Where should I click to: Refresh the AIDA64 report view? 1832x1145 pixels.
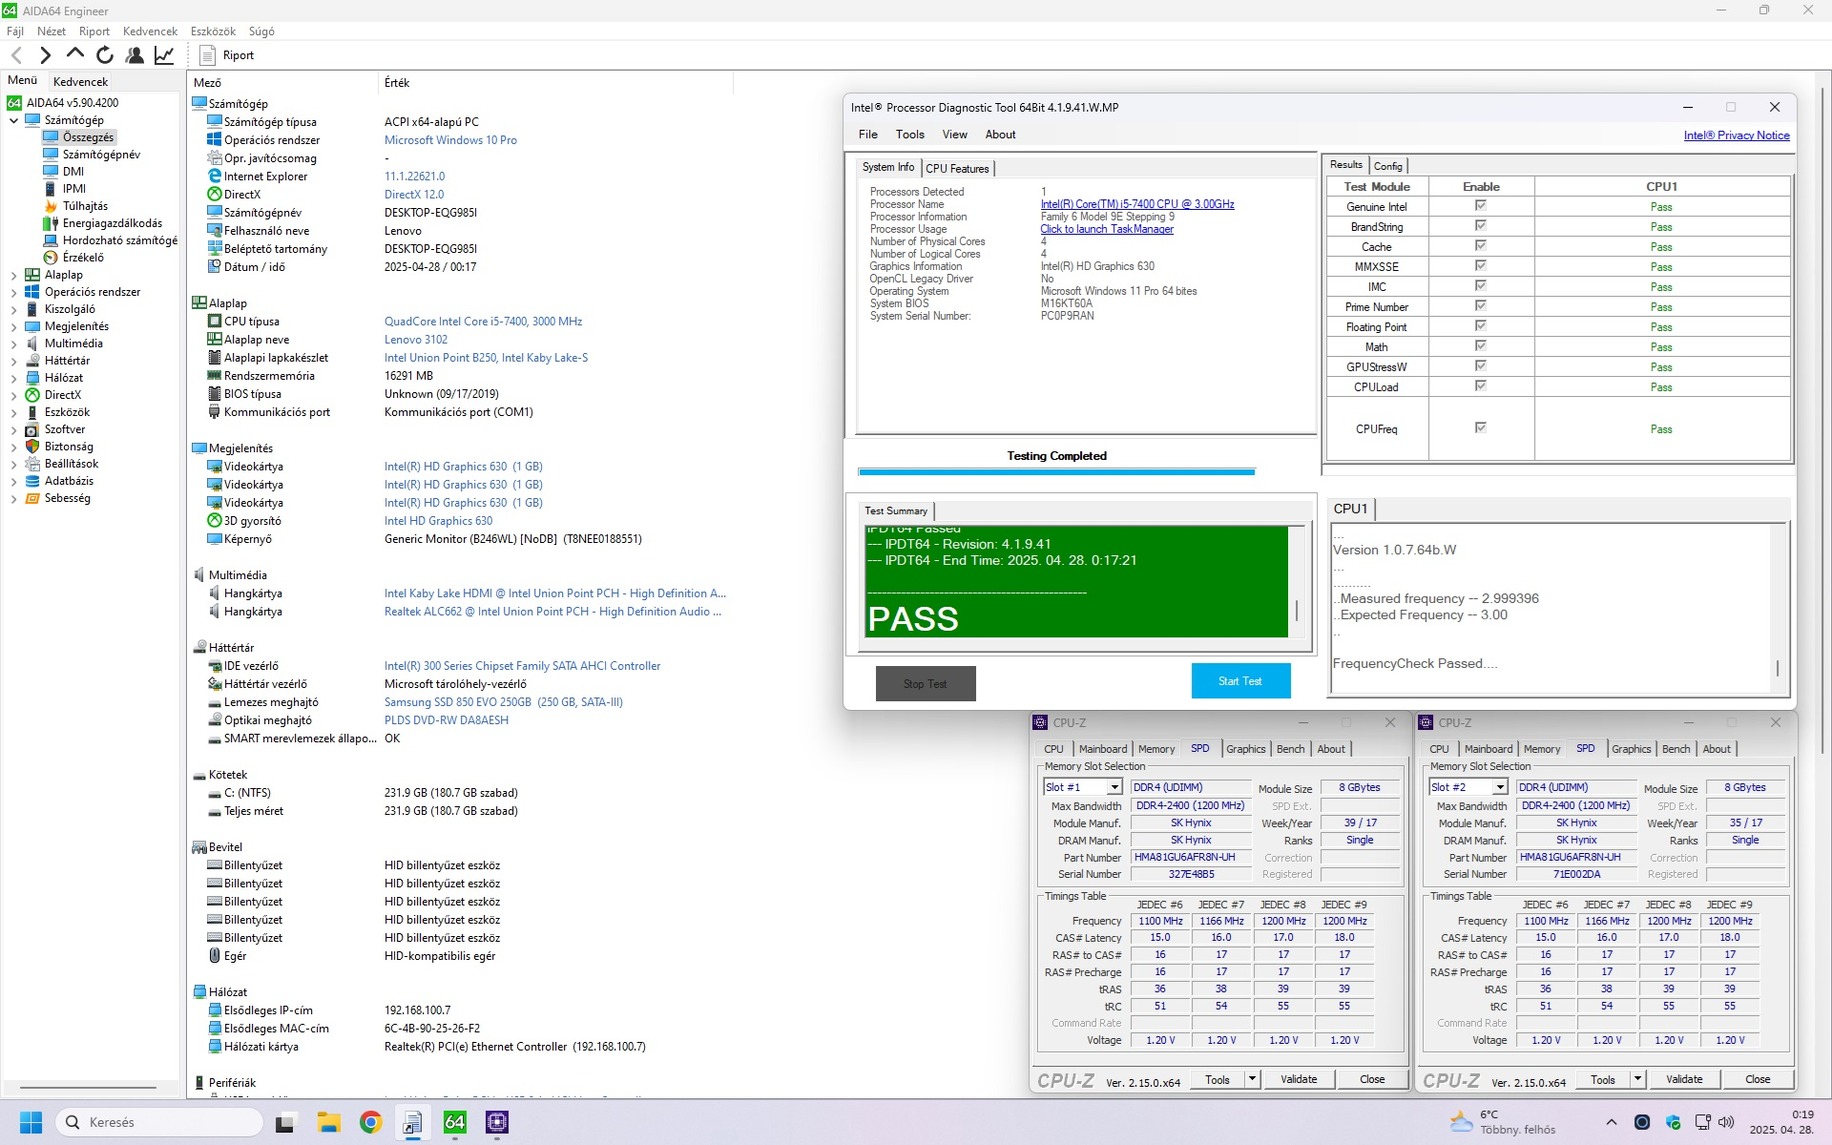[x=105, y=55]
